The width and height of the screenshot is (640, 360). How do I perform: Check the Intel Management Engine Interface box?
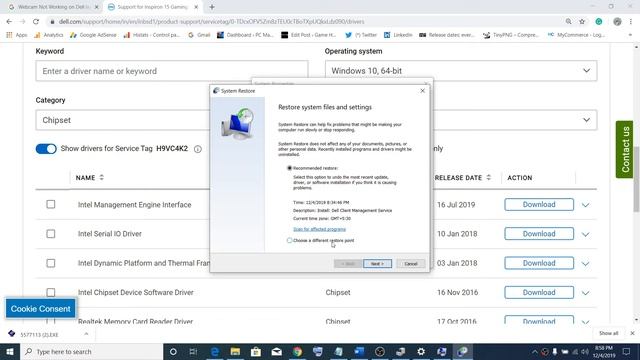pos(51,204)
